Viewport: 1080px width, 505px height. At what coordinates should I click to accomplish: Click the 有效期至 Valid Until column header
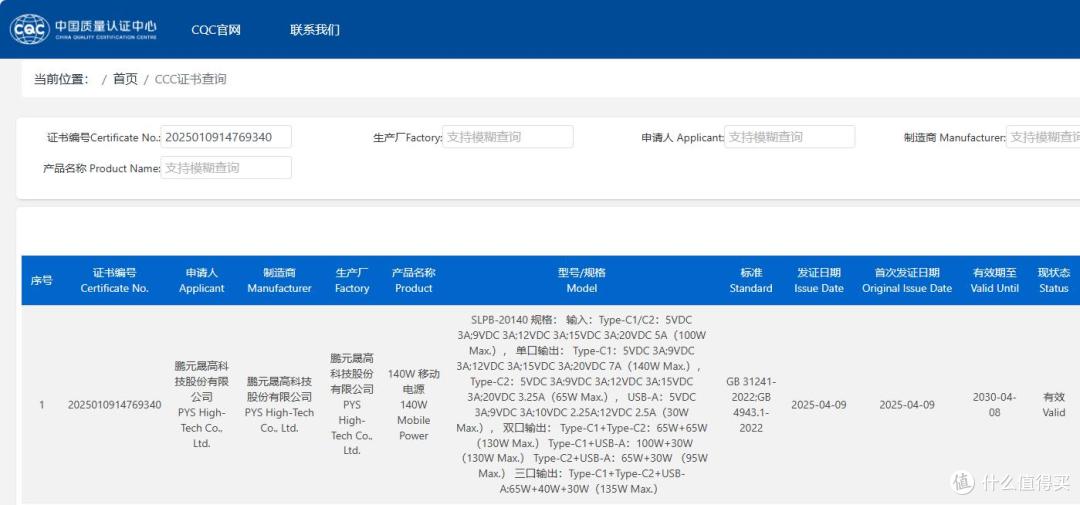[x=995, y=280]
